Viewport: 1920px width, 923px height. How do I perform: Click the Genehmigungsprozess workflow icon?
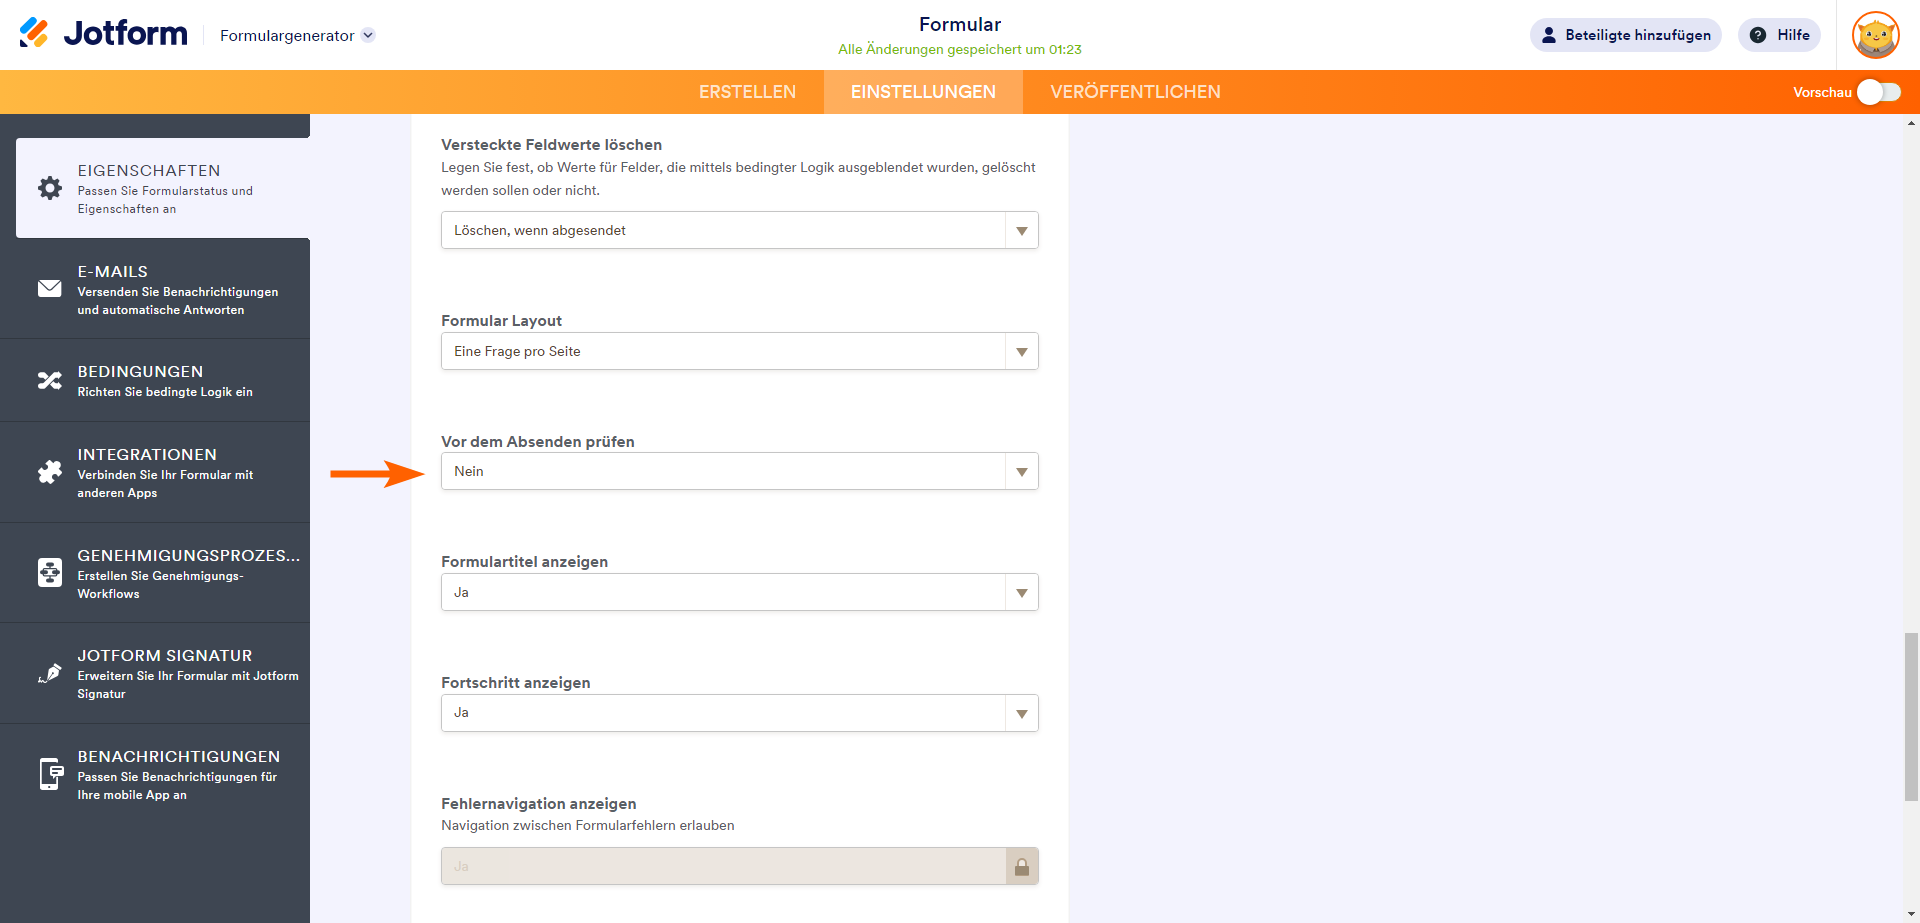pyautogui.click(x=50, y=573)
